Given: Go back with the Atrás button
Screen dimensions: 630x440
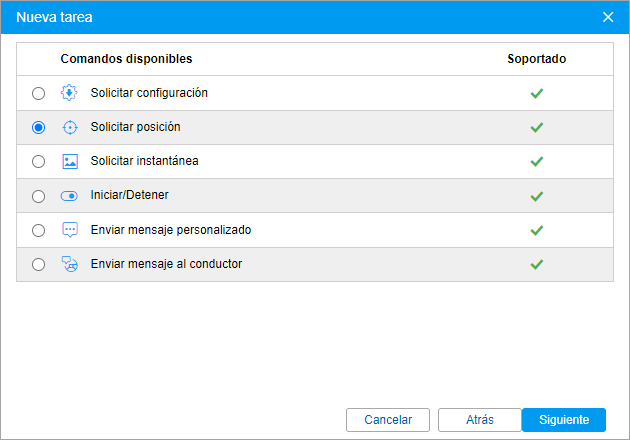Looking at the screenshot, I should click(x=480, y=420).
